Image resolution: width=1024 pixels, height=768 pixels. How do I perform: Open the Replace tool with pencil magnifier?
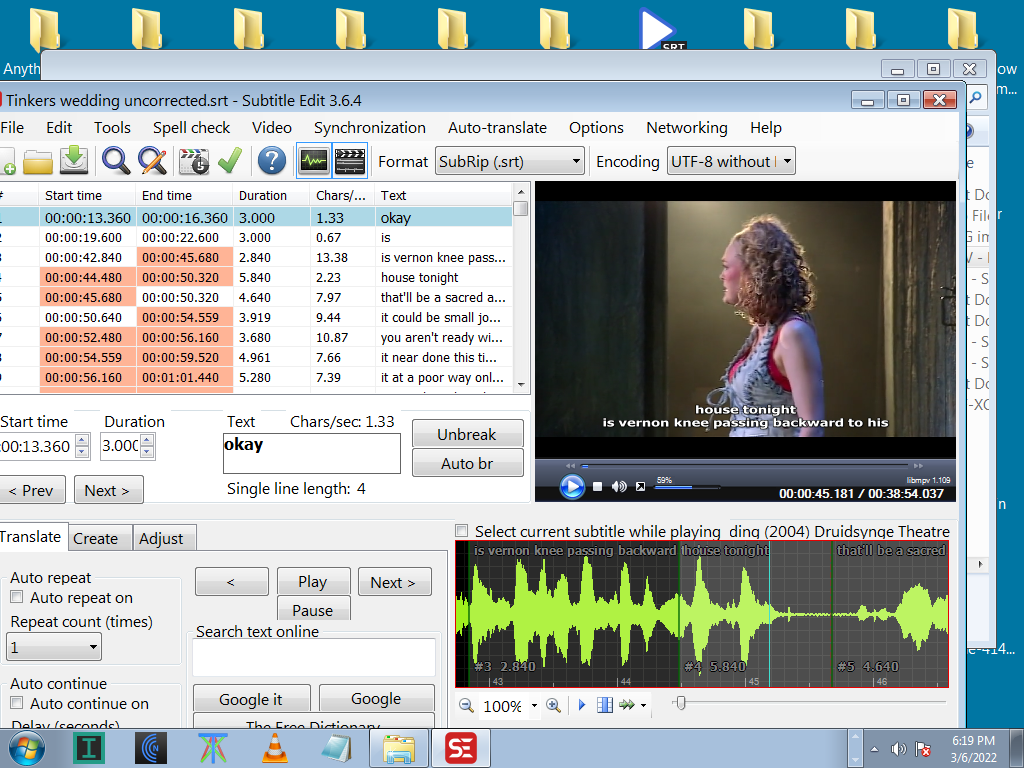coord(153,161)
